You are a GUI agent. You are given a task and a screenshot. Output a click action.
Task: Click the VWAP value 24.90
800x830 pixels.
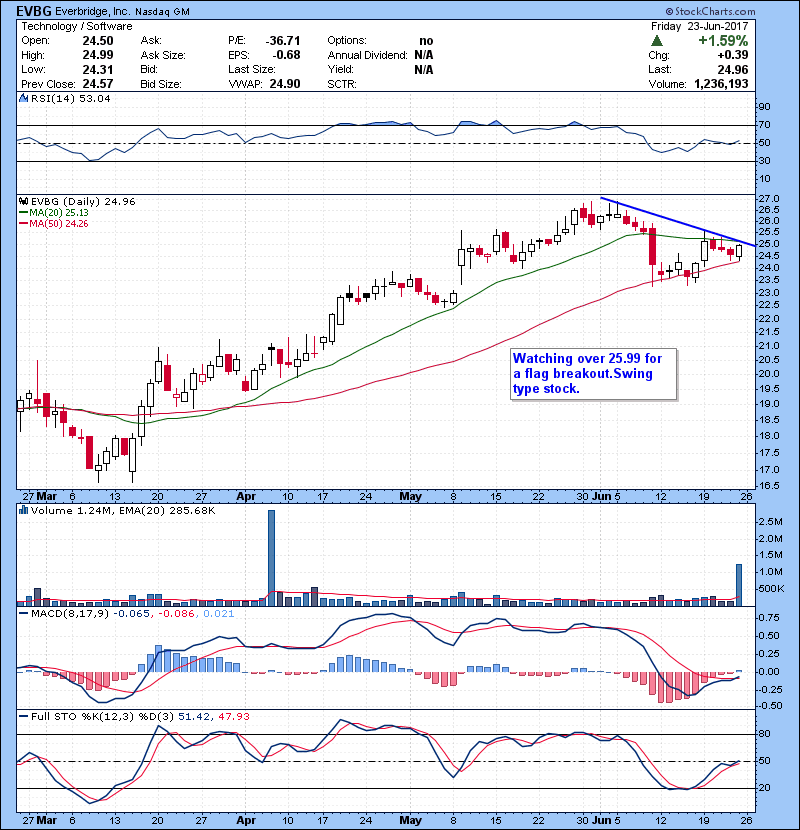pos(285,84)
